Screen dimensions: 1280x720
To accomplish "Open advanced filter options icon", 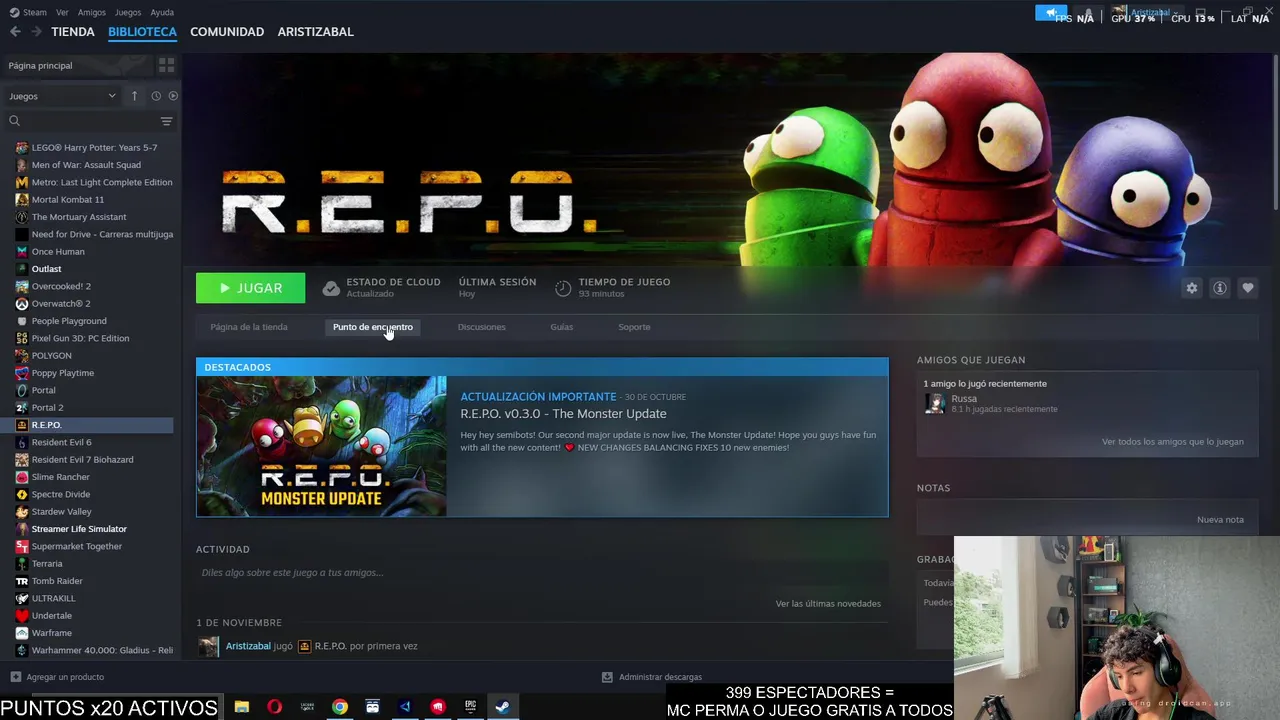I will 166,121.
